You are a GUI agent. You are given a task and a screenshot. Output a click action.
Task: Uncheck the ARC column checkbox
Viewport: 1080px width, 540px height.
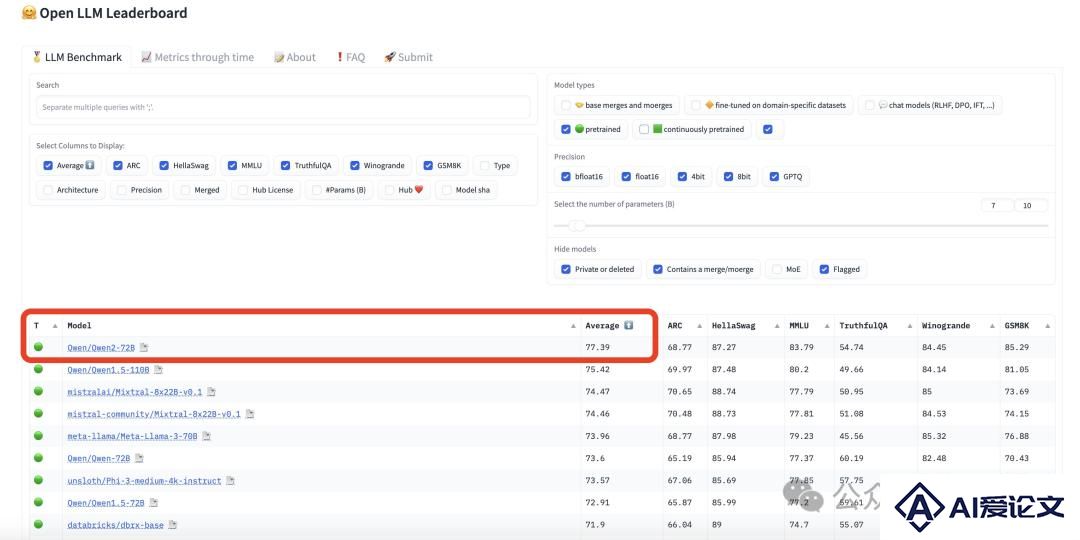(x=118, y=165)
